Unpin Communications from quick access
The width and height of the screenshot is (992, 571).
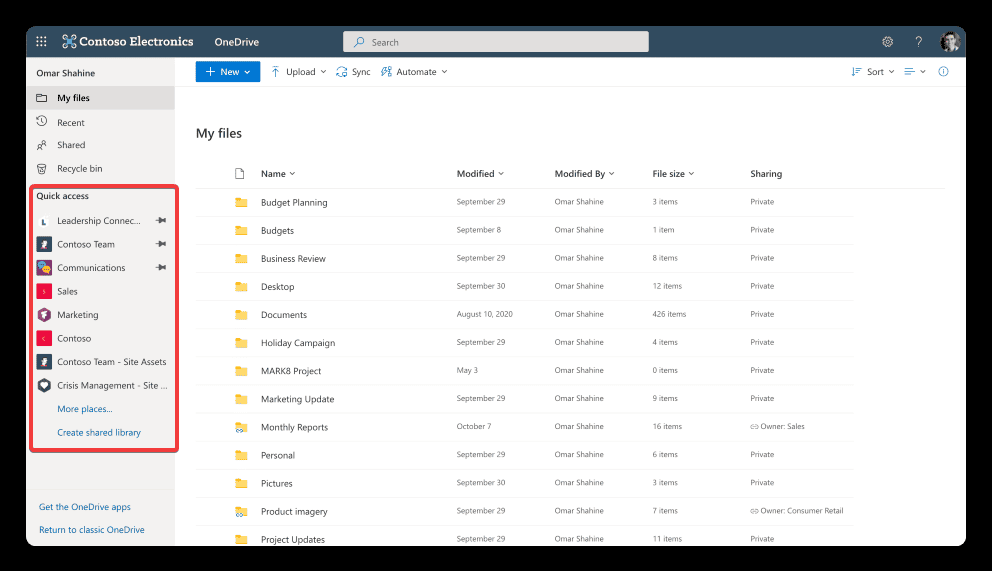pos(161,267)
